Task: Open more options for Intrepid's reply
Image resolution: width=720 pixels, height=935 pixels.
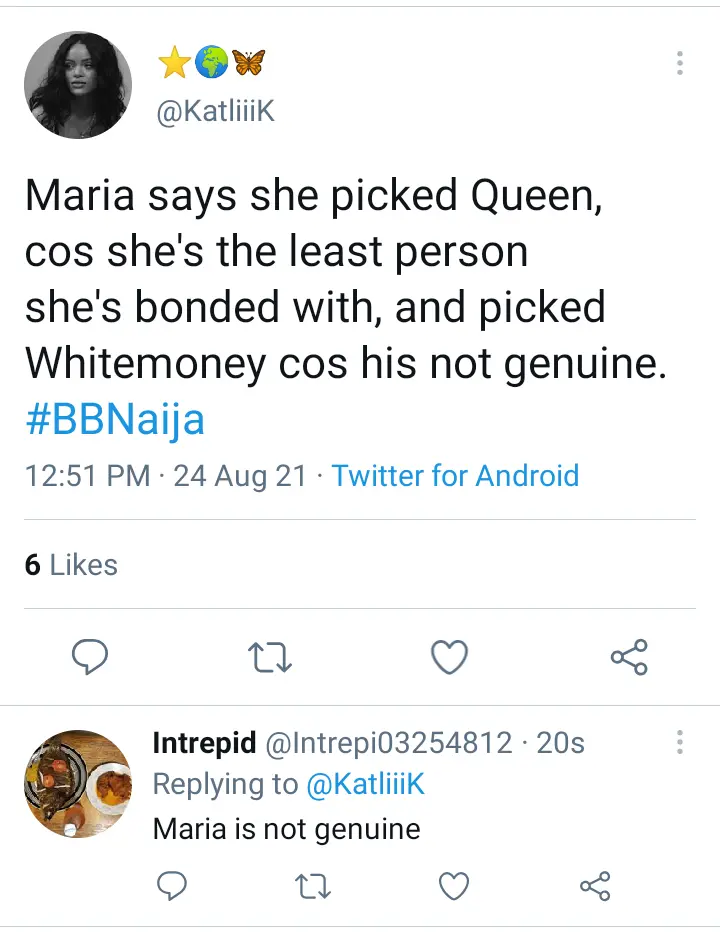Action: tap(680, 742)
